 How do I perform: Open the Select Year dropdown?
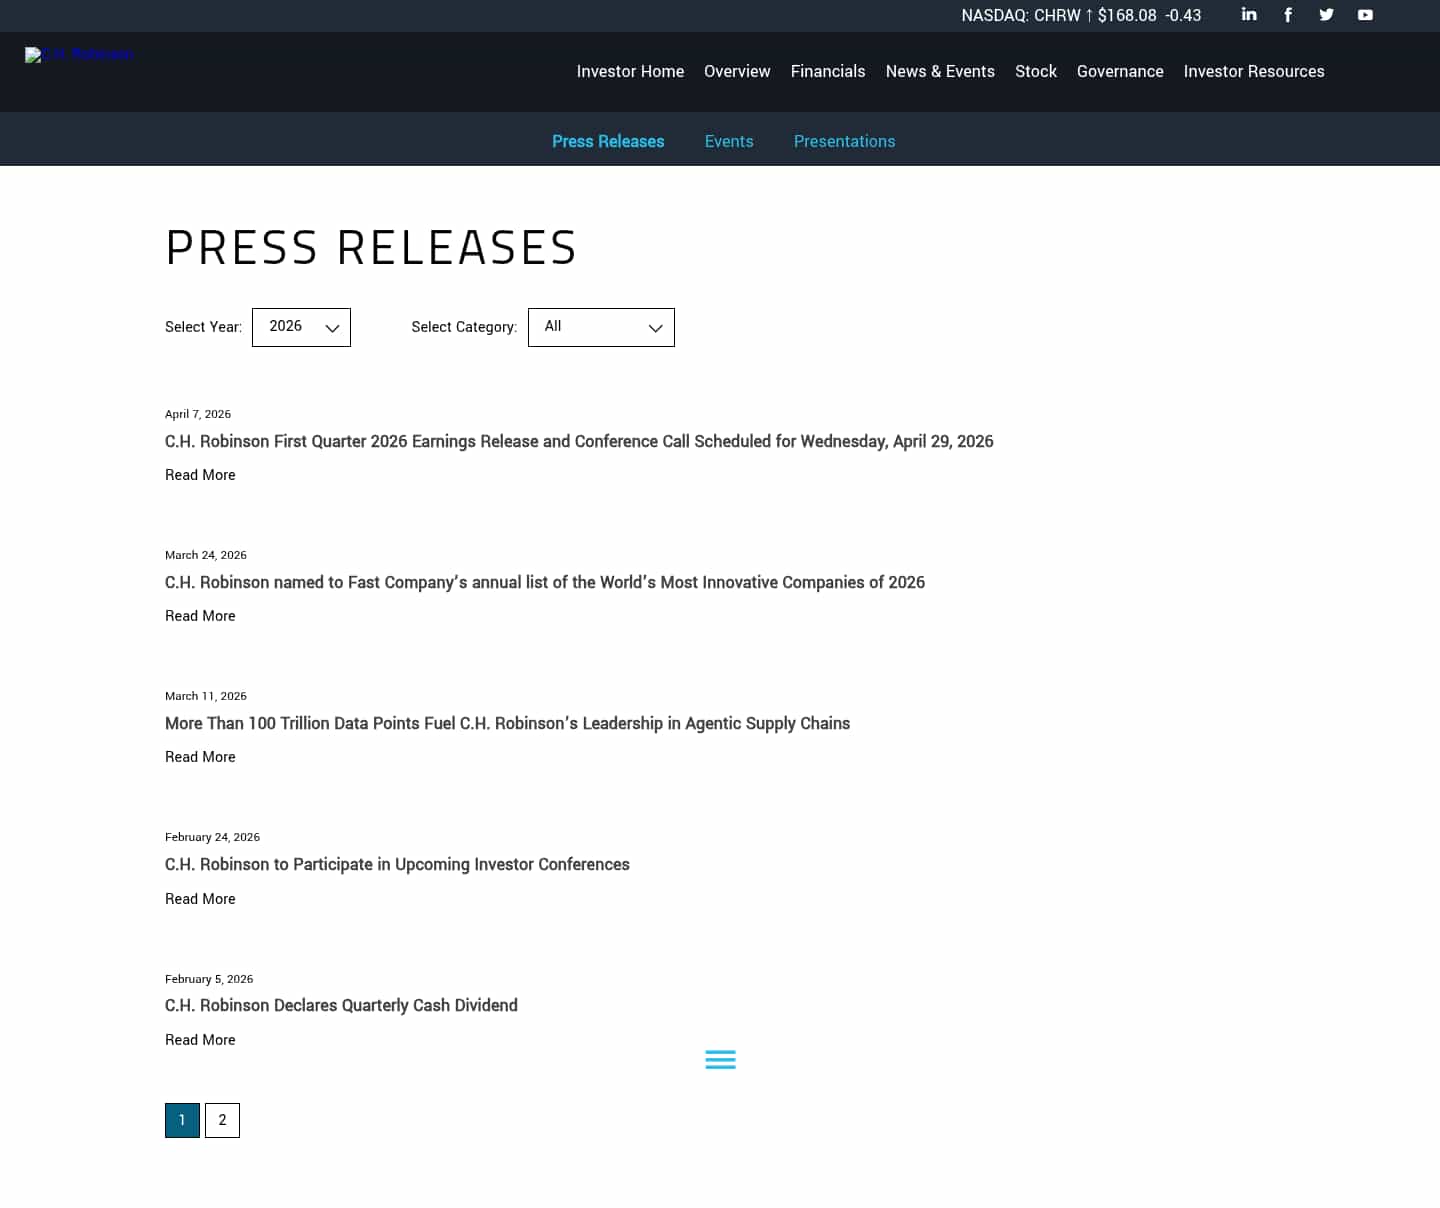coord(301,327)
